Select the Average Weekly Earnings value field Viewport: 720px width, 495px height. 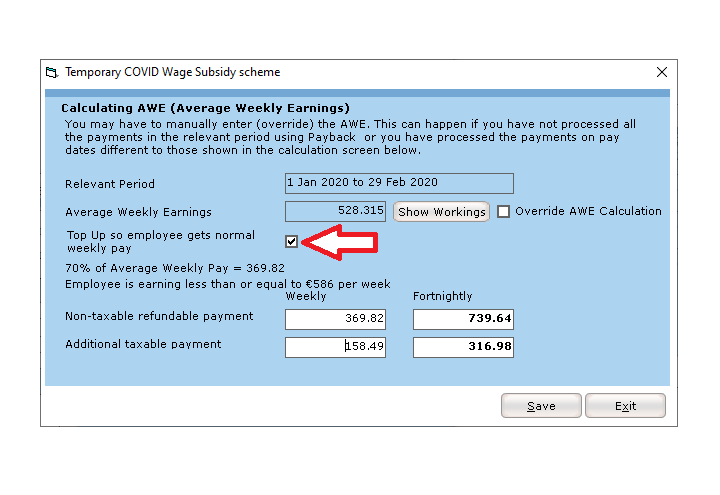point(336,211)
